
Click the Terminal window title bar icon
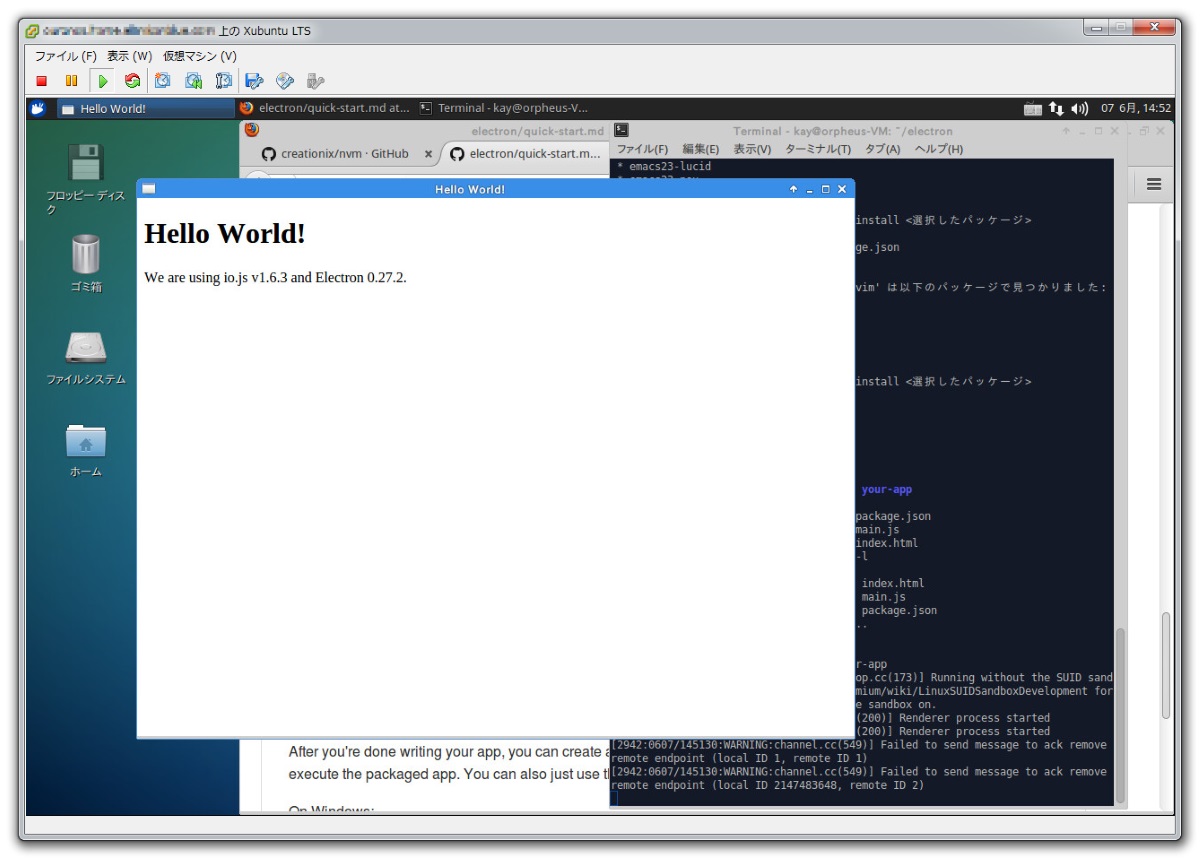point(622,130)
